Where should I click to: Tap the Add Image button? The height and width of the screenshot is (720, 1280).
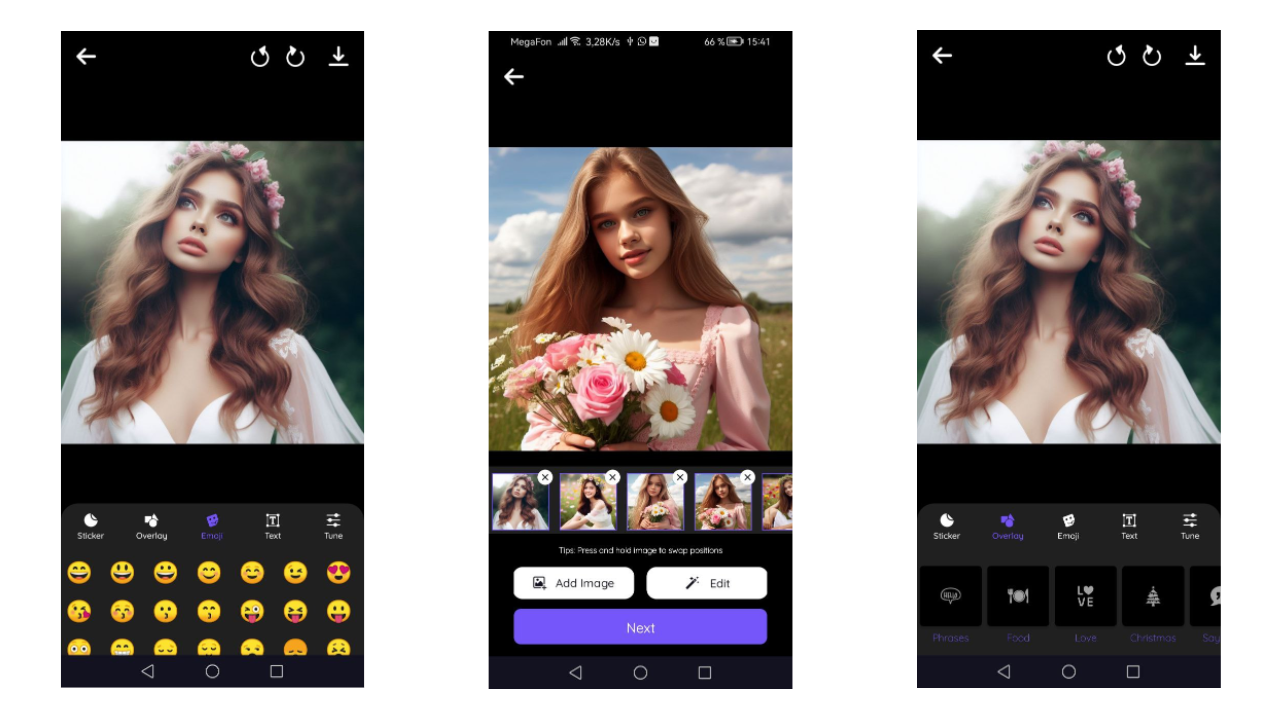pos(573,583)
